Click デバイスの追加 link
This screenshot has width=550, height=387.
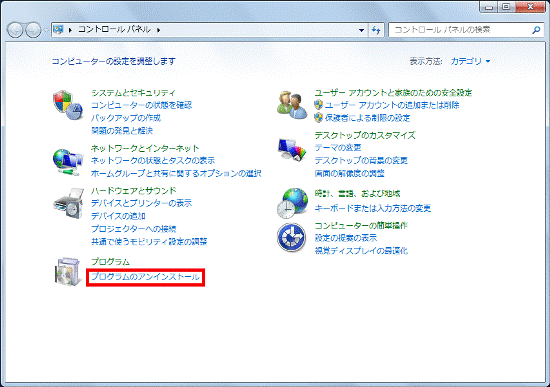click(x=118, y=216)
